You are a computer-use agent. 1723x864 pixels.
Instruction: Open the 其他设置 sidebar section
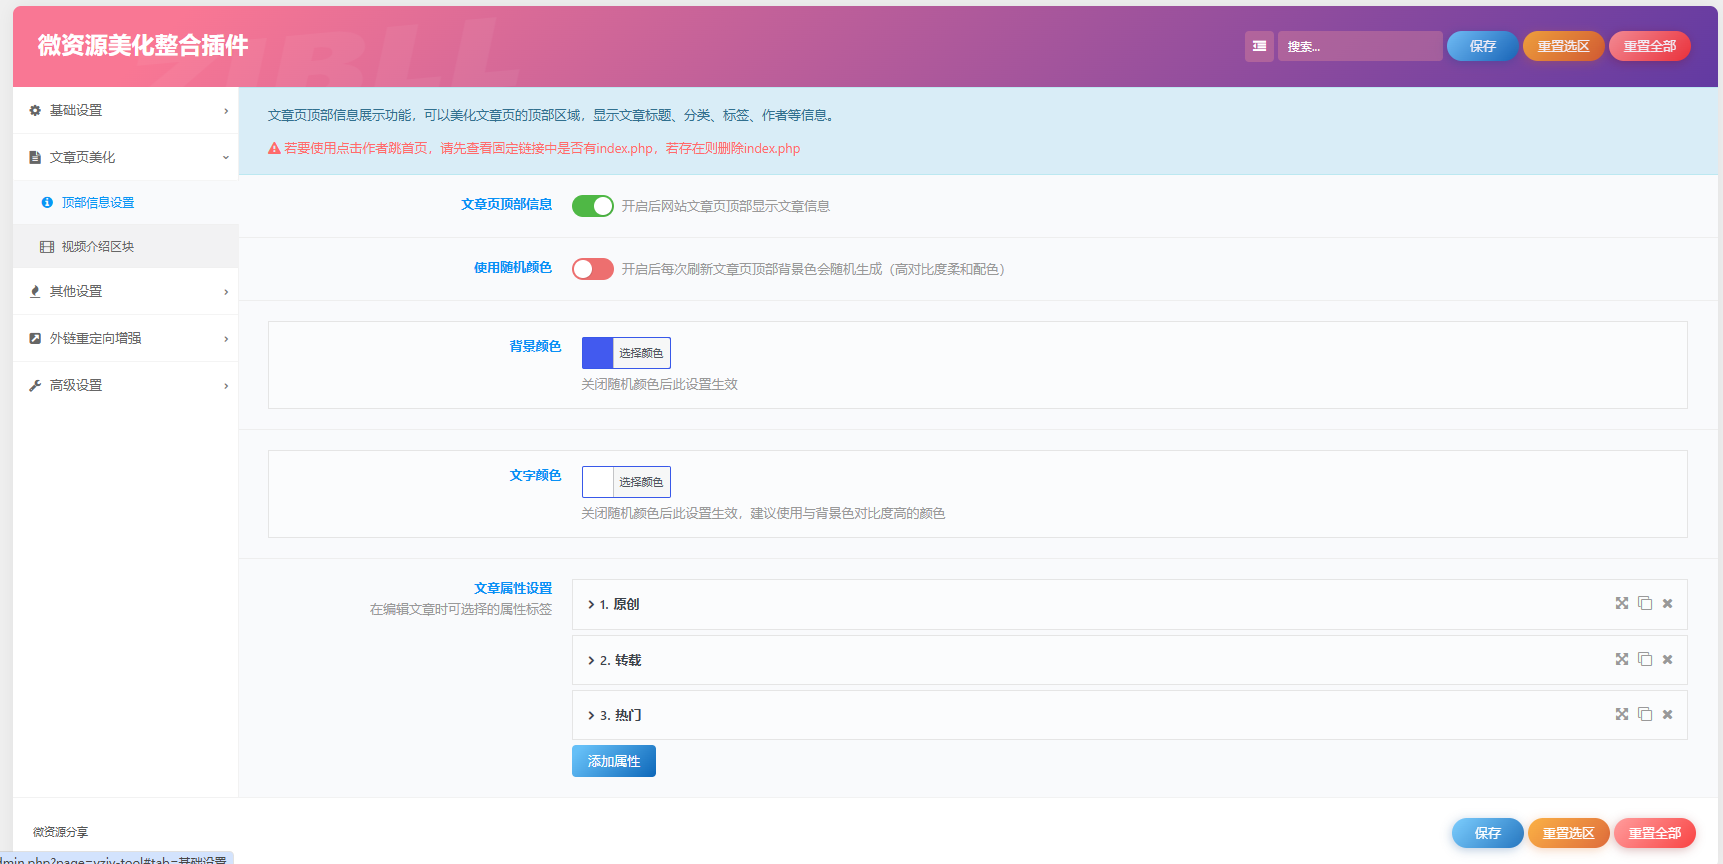(x=126, y=291)
